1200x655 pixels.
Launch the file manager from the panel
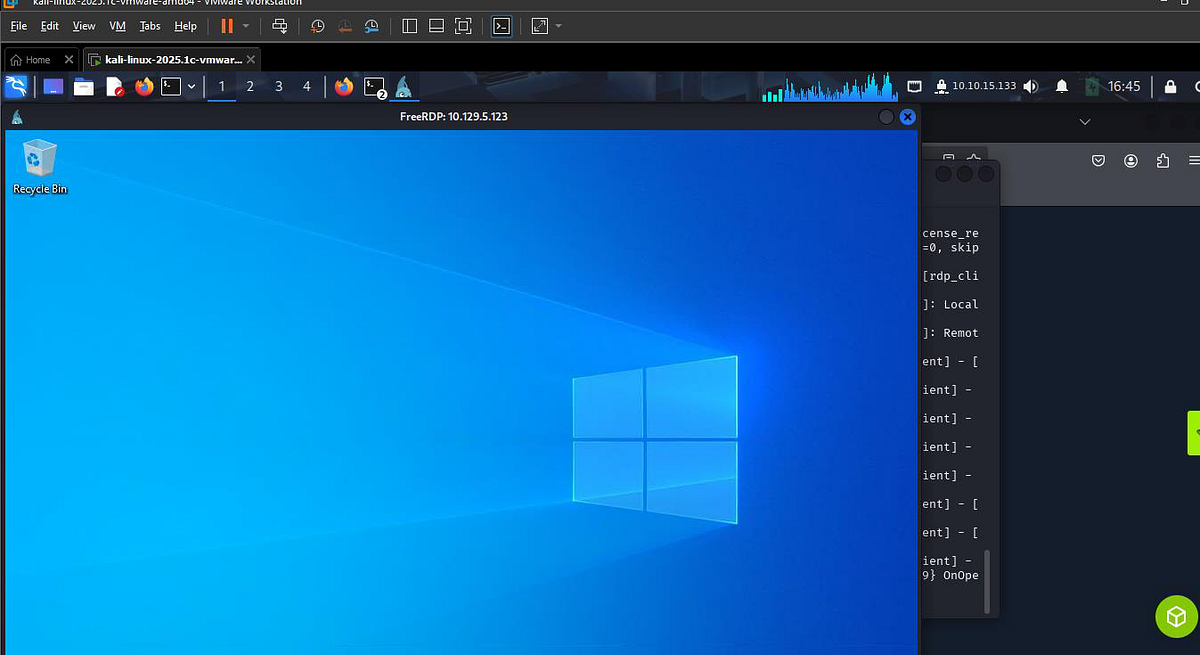83,87
